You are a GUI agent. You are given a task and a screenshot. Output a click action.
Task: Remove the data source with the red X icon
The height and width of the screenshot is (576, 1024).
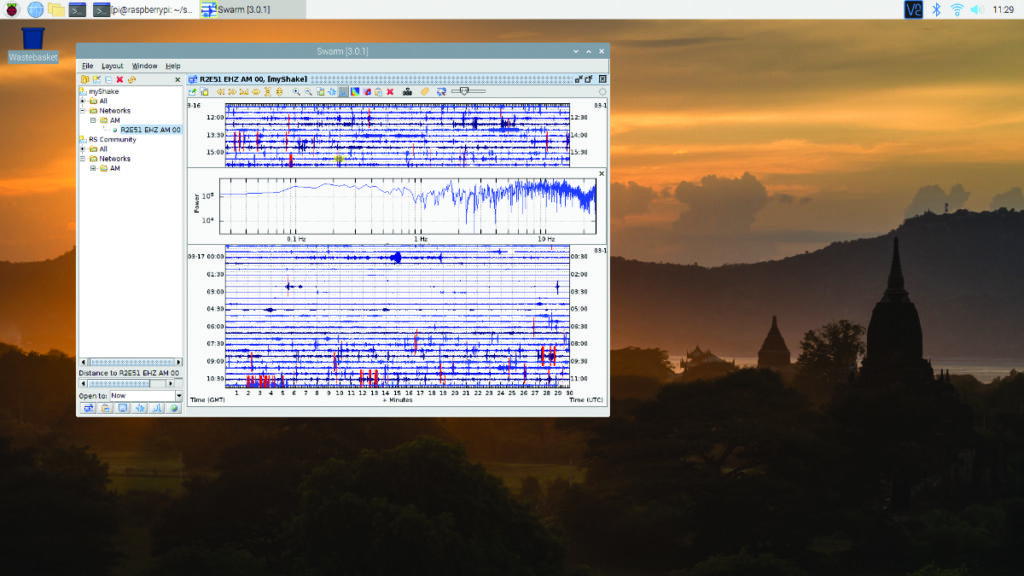click(119, 77)
